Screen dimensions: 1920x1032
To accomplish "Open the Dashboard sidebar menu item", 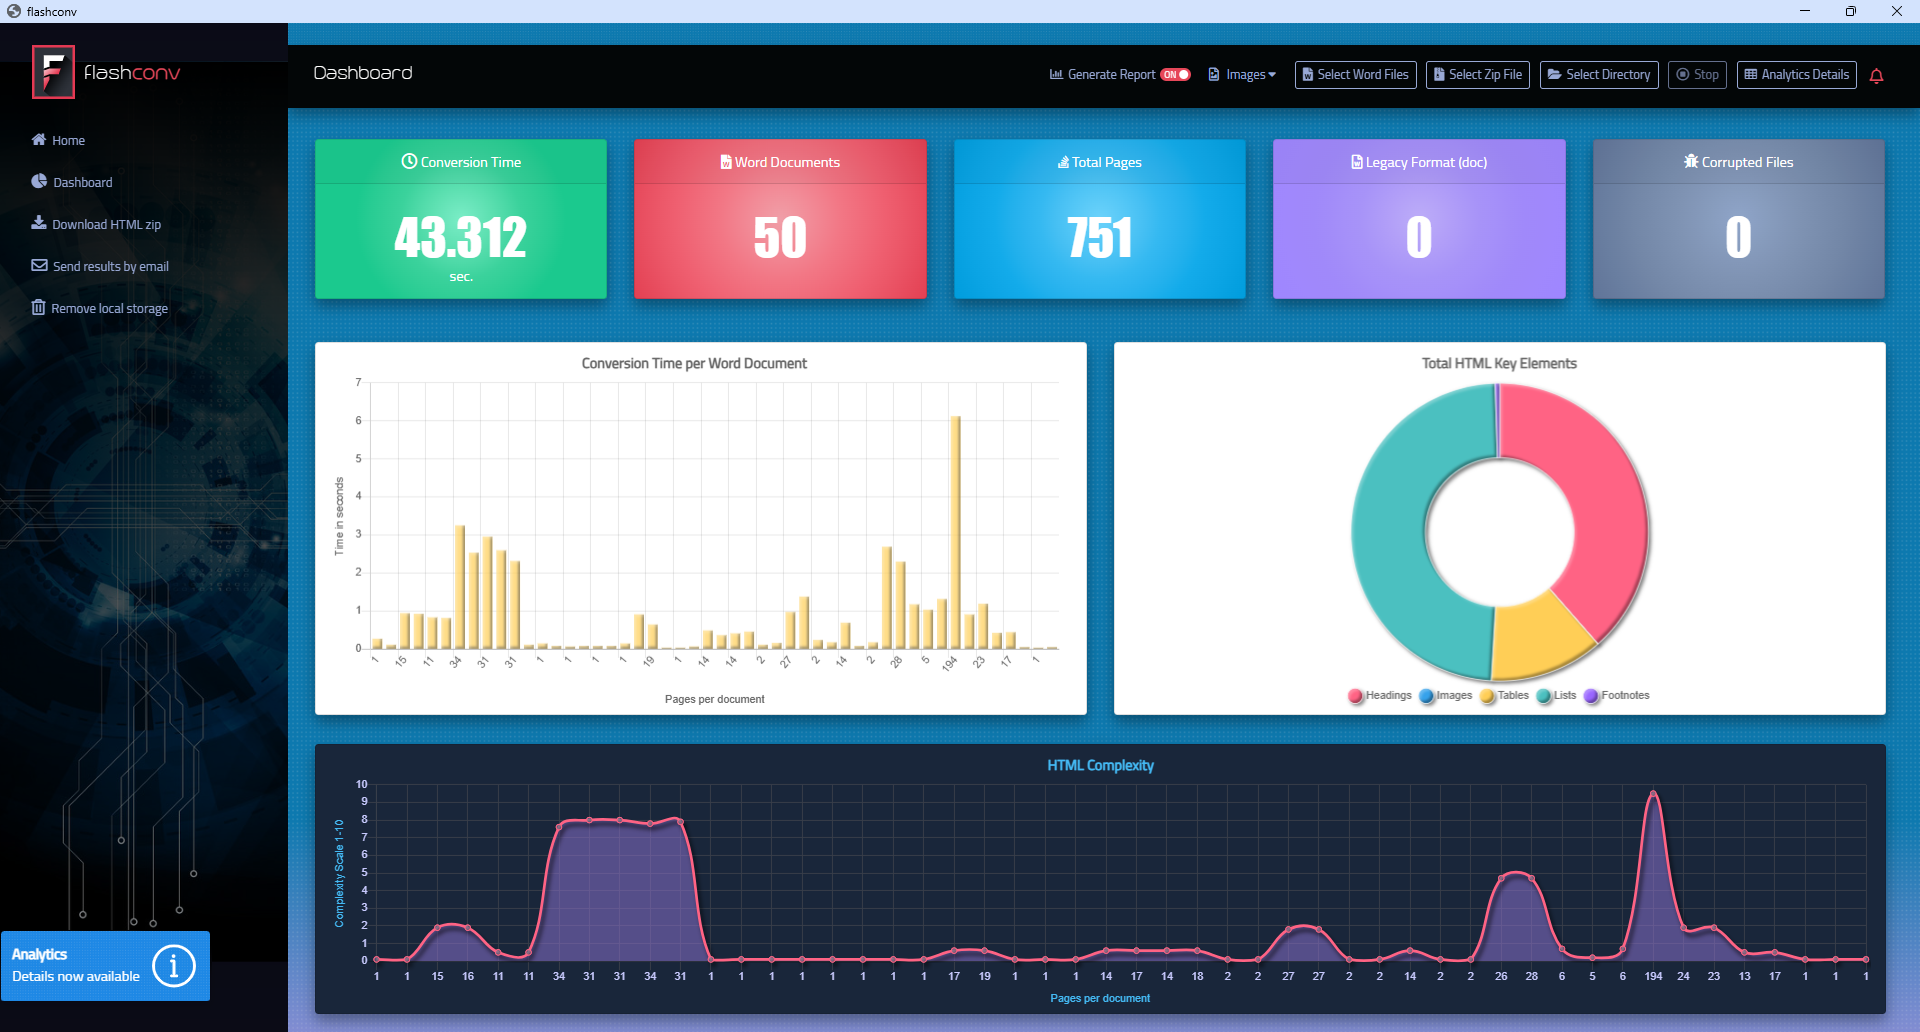I will coord(82,182).
